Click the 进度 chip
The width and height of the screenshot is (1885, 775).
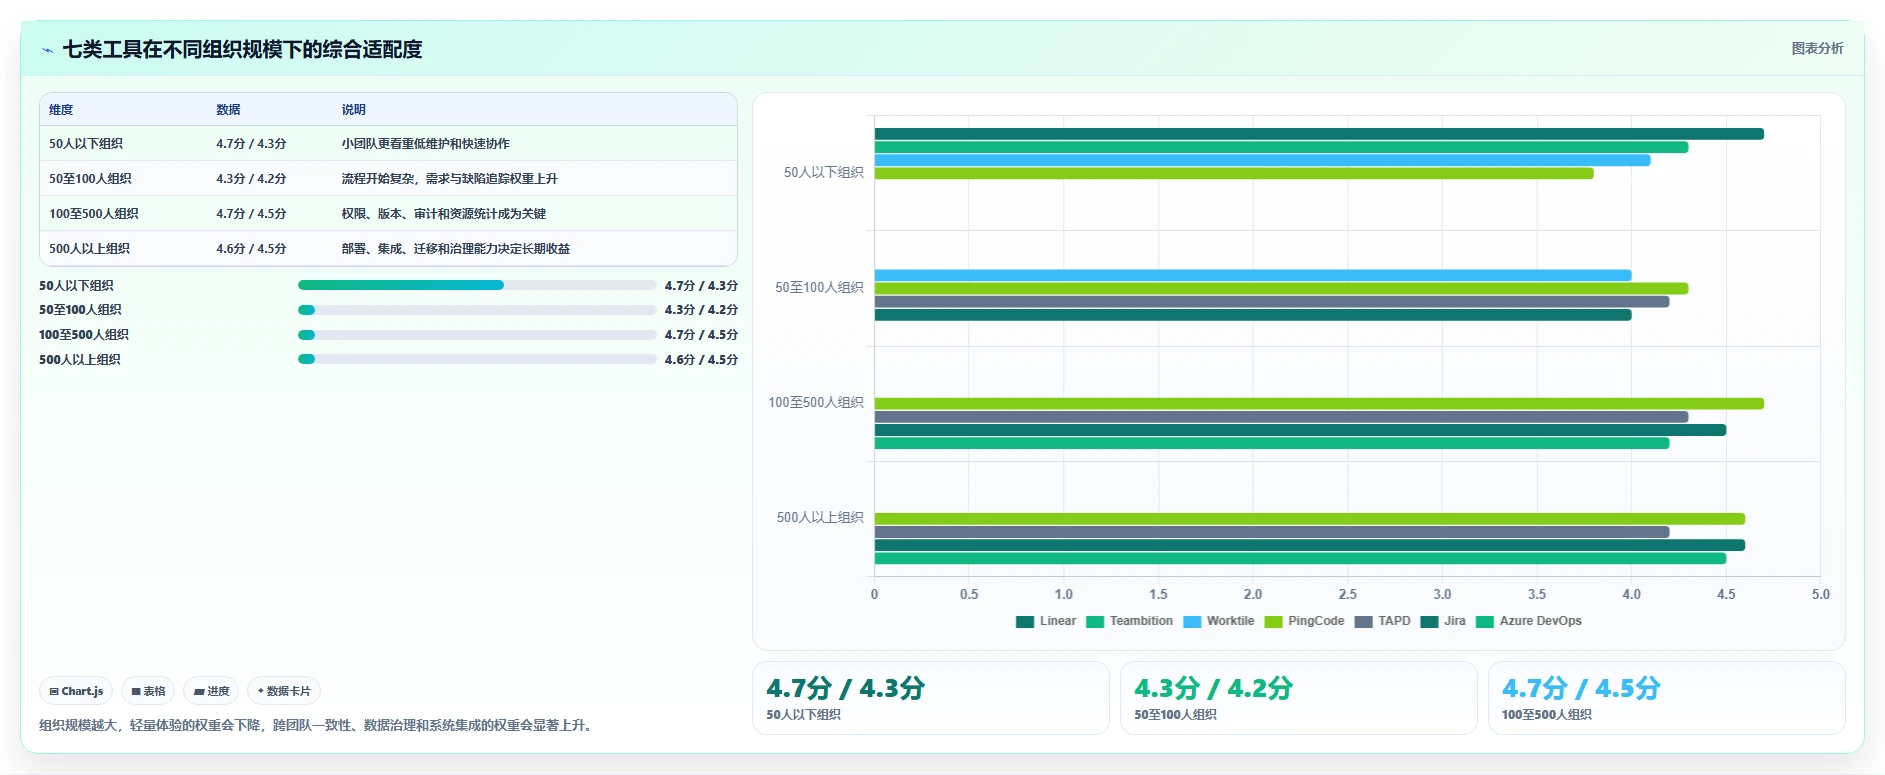[x=211, y=691]
